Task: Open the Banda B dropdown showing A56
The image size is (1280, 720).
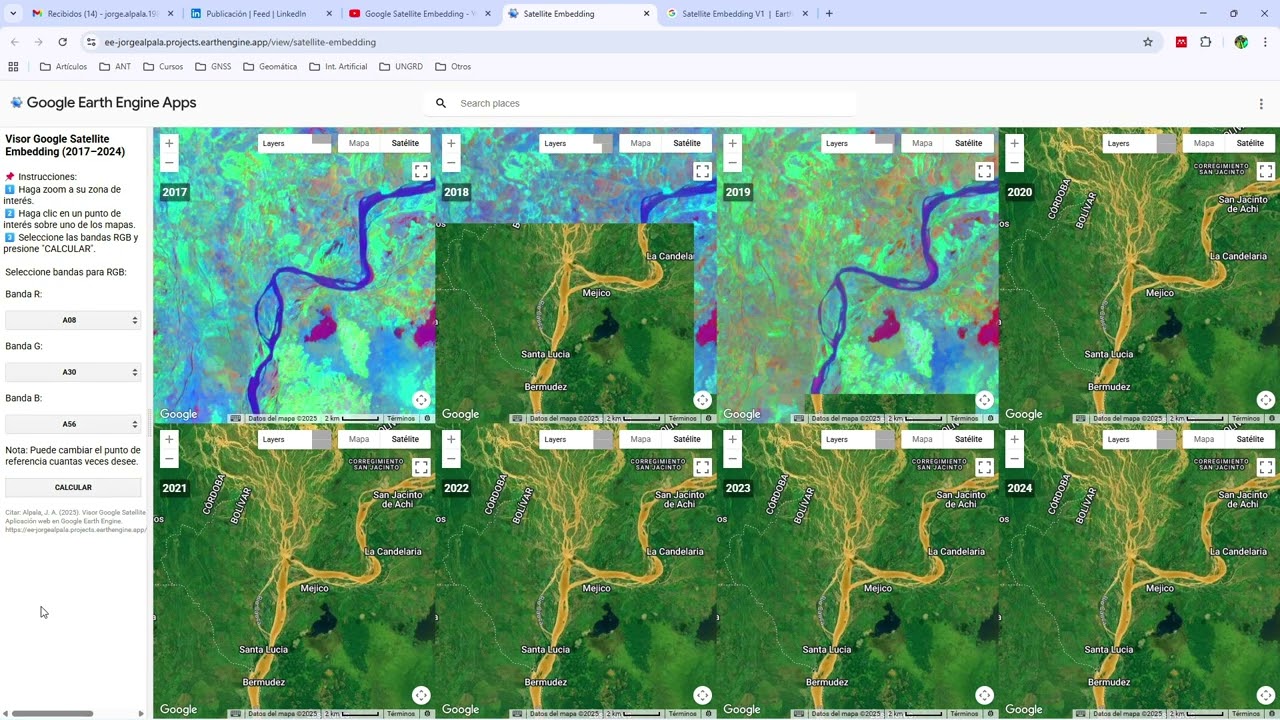Action: pyautogui.click(x=73, y=424)
